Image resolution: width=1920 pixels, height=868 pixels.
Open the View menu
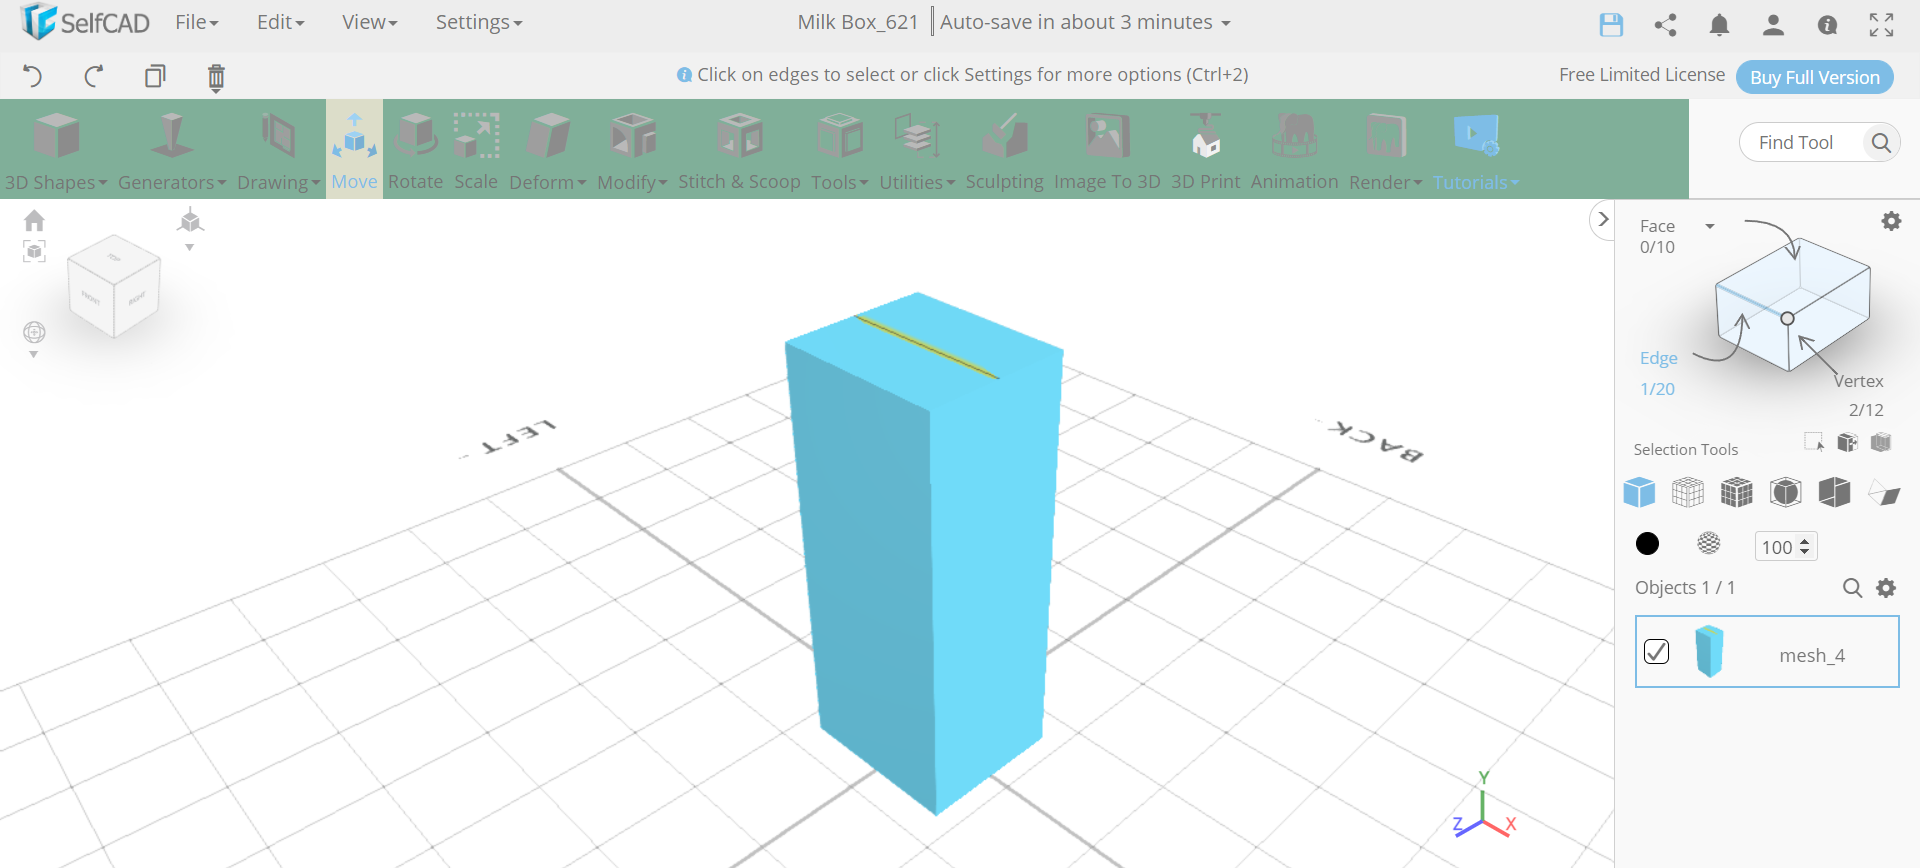369,22
